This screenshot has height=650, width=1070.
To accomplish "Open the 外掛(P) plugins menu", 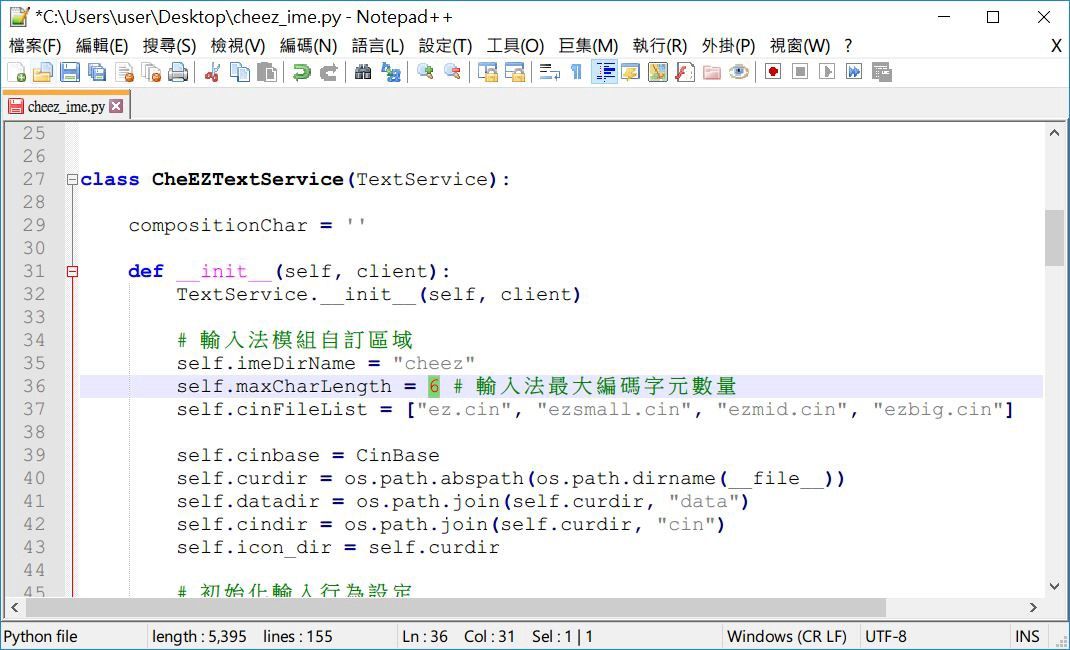I will coord(728,46).
